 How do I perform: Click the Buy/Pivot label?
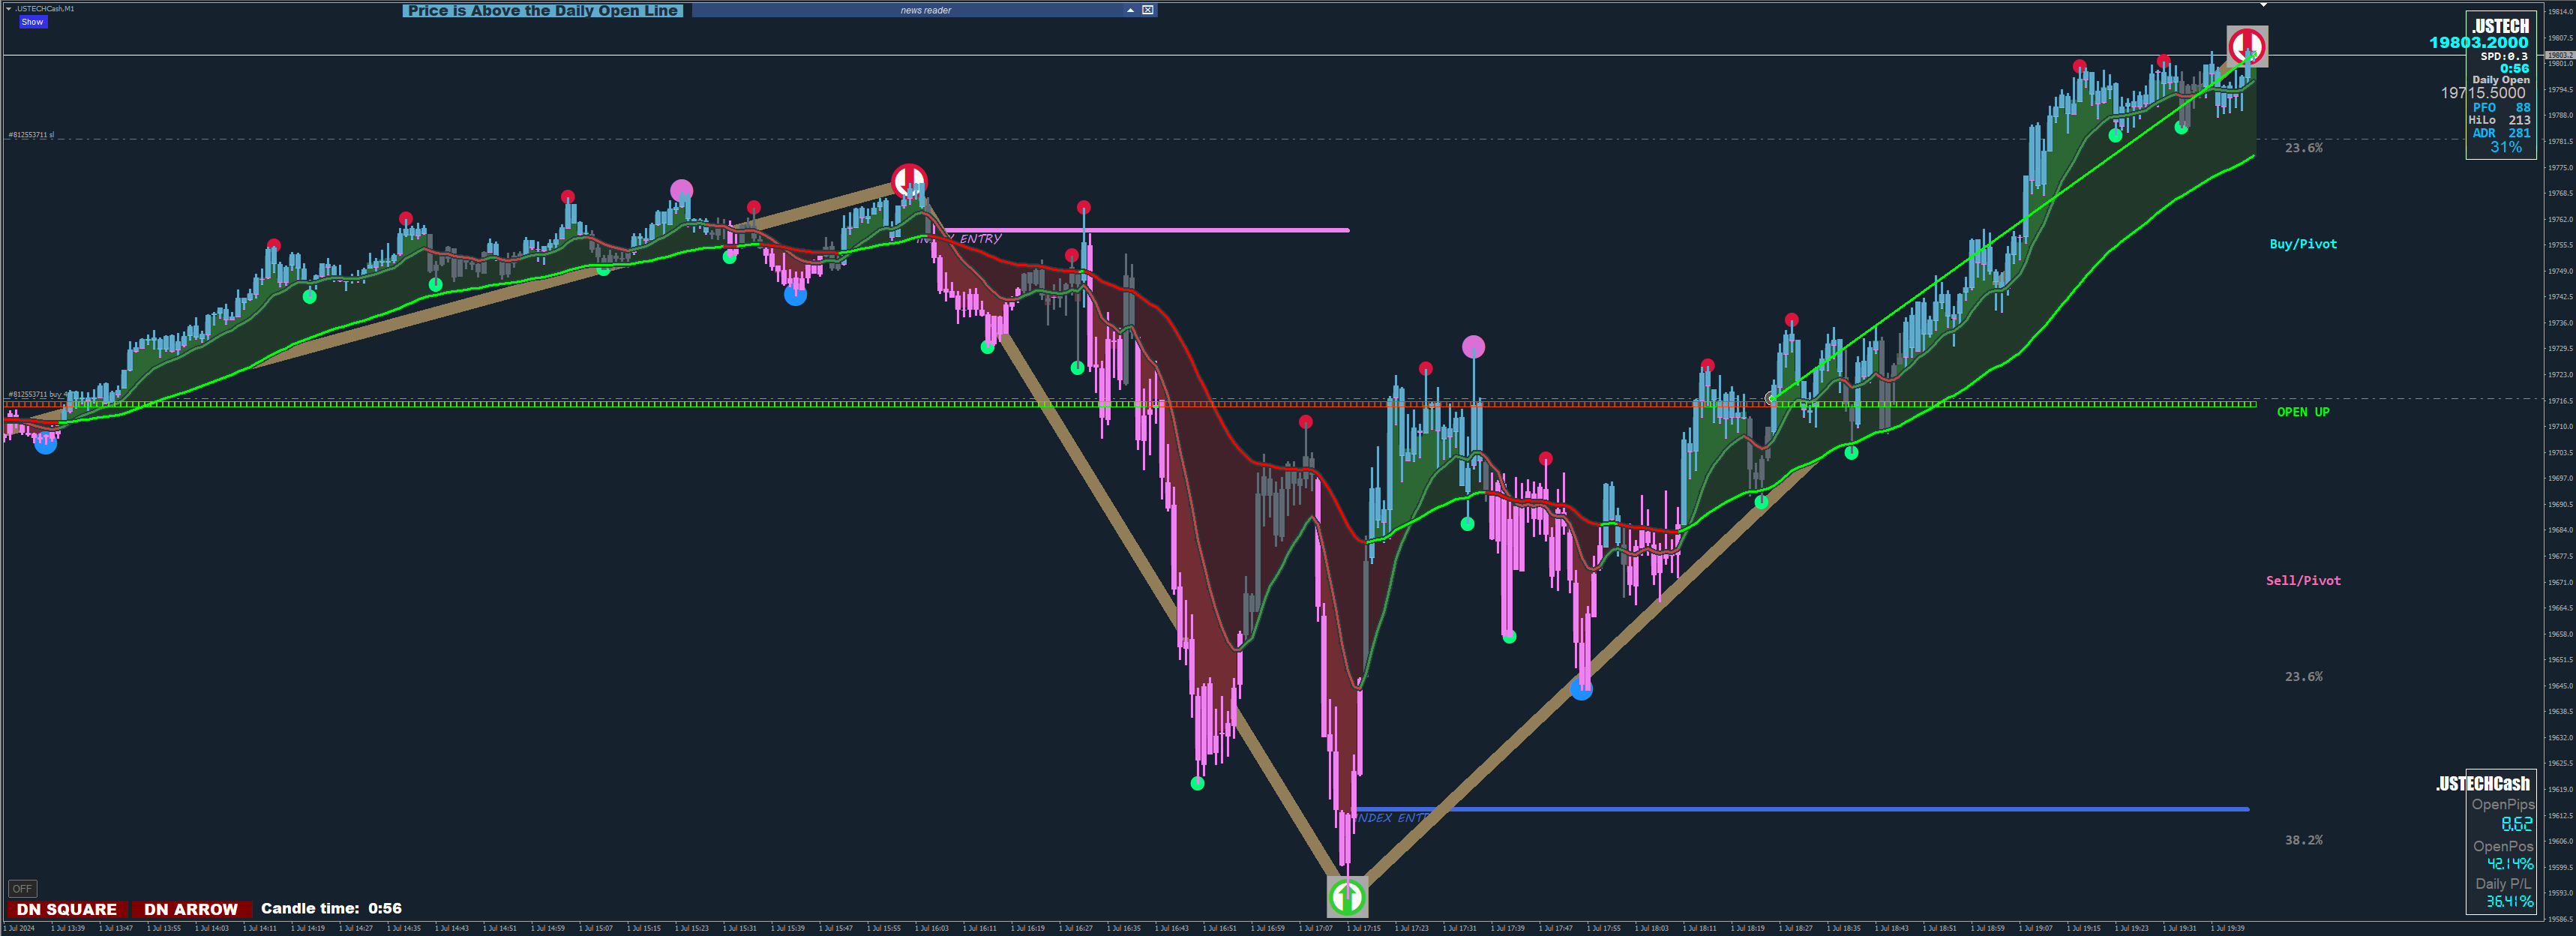point(2303,244)
